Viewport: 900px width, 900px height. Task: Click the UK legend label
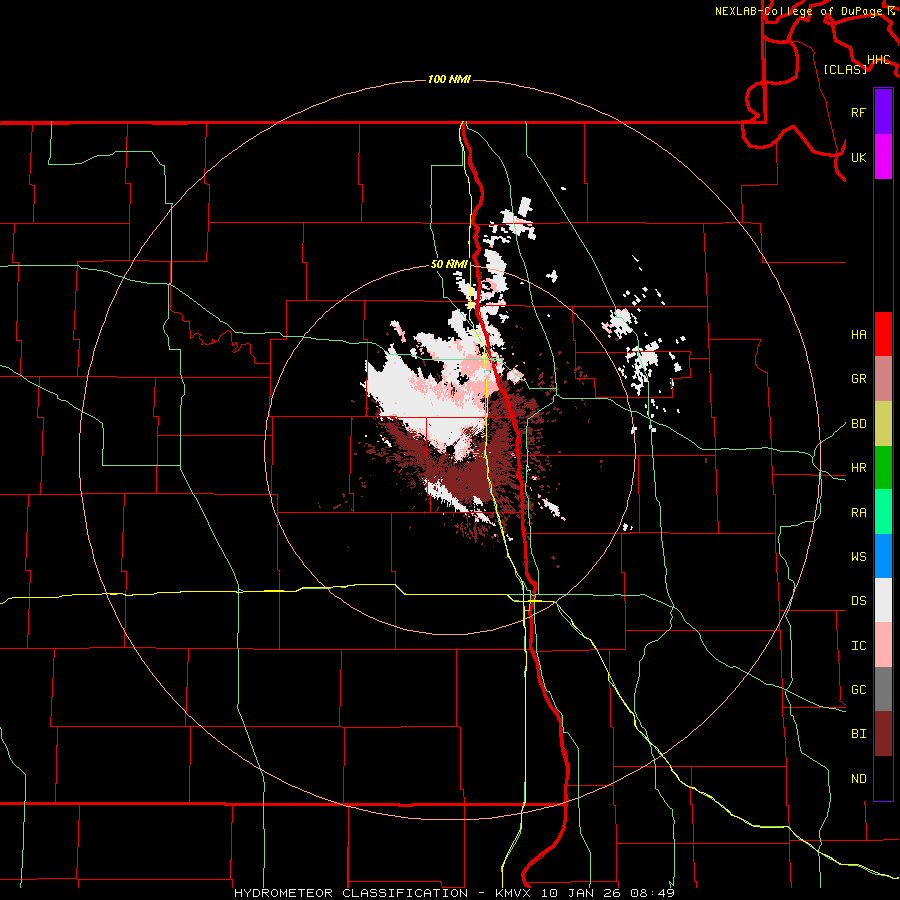(858, 157)
